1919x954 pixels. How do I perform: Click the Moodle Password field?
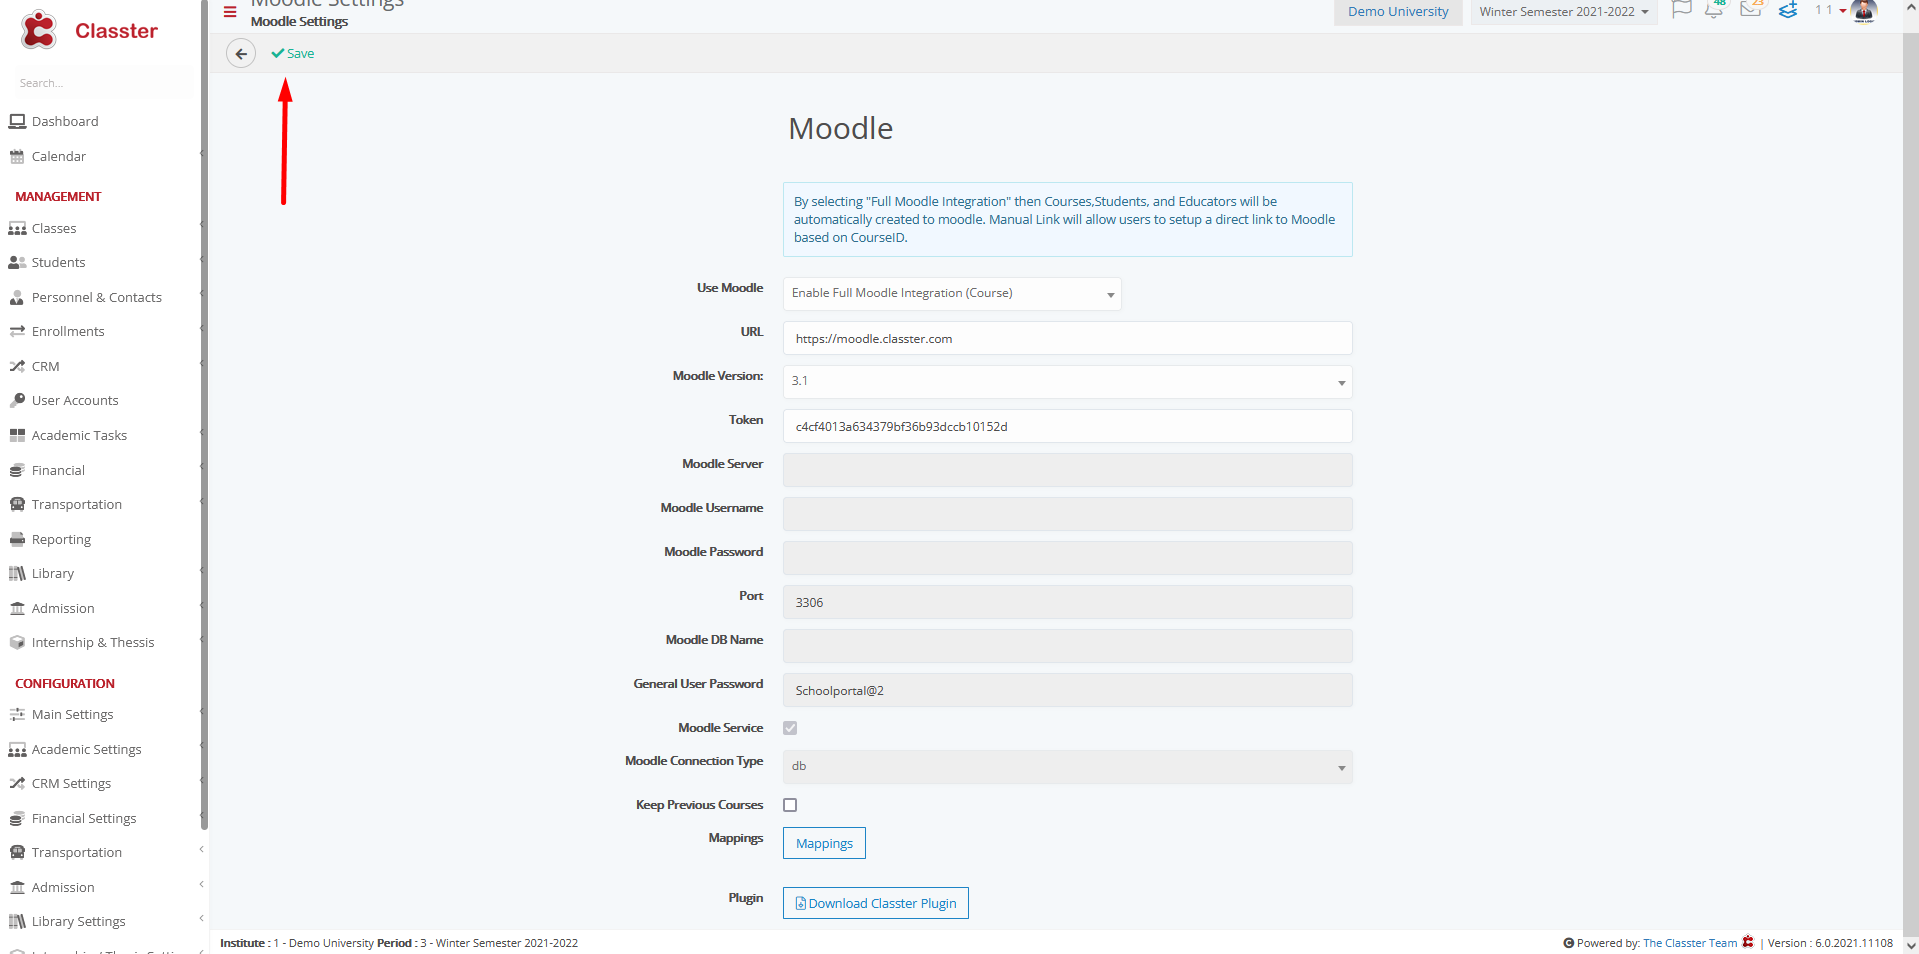pos(1067,558)
